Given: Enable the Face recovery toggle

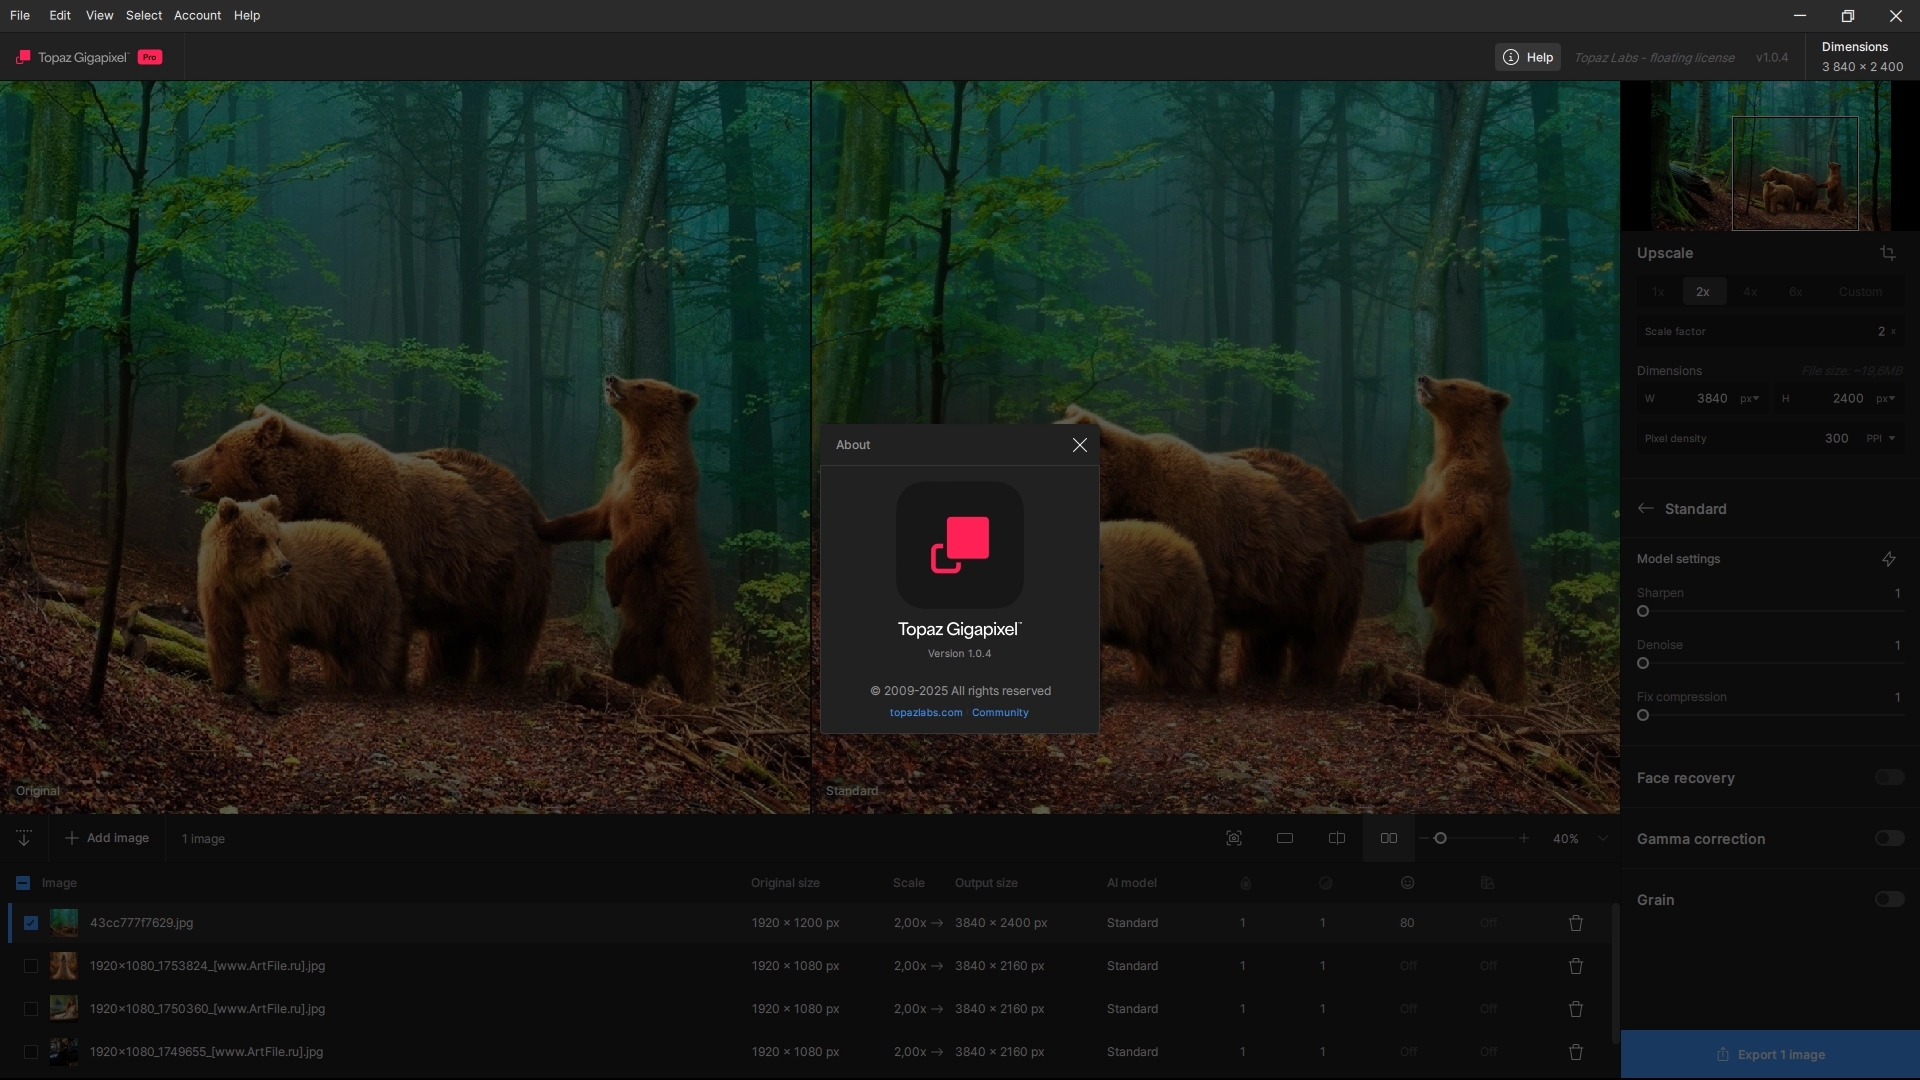Looking at the screenshot, I should pos(1889,778).
